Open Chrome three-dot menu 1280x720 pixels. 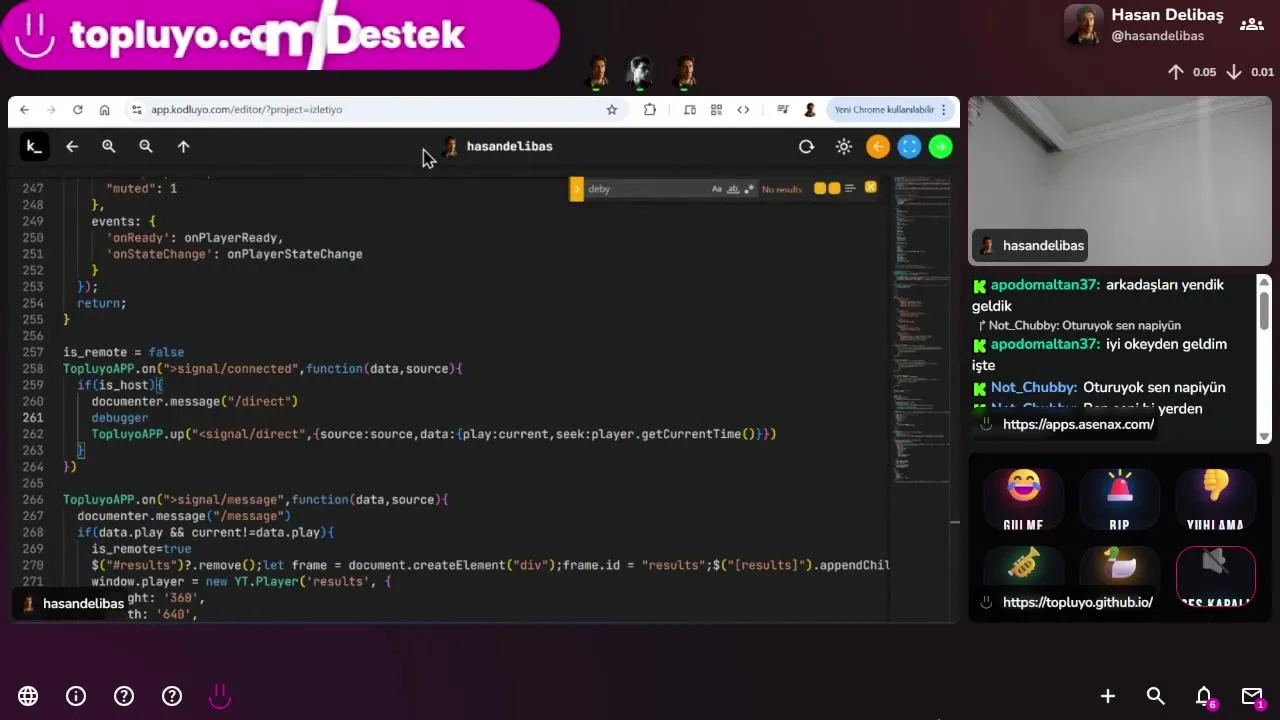(x=943, y=110)
